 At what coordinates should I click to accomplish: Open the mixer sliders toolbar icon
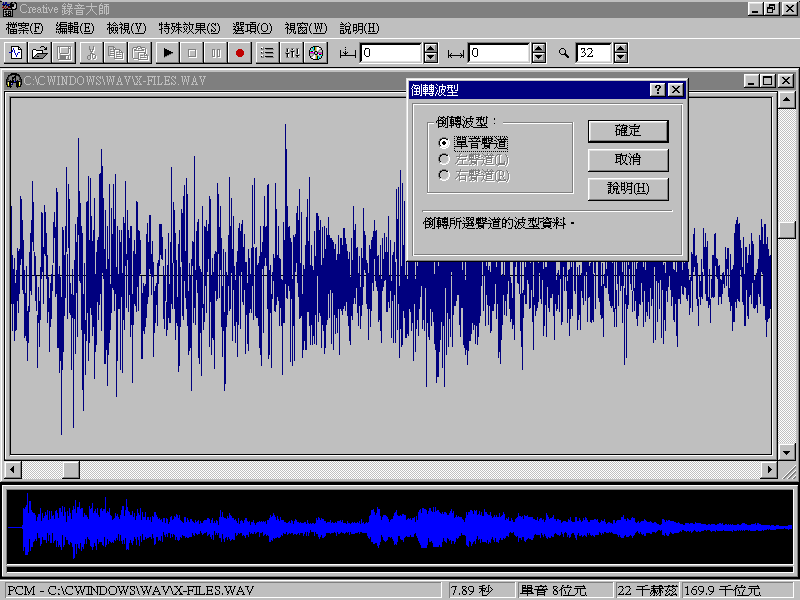coord(292,52)
